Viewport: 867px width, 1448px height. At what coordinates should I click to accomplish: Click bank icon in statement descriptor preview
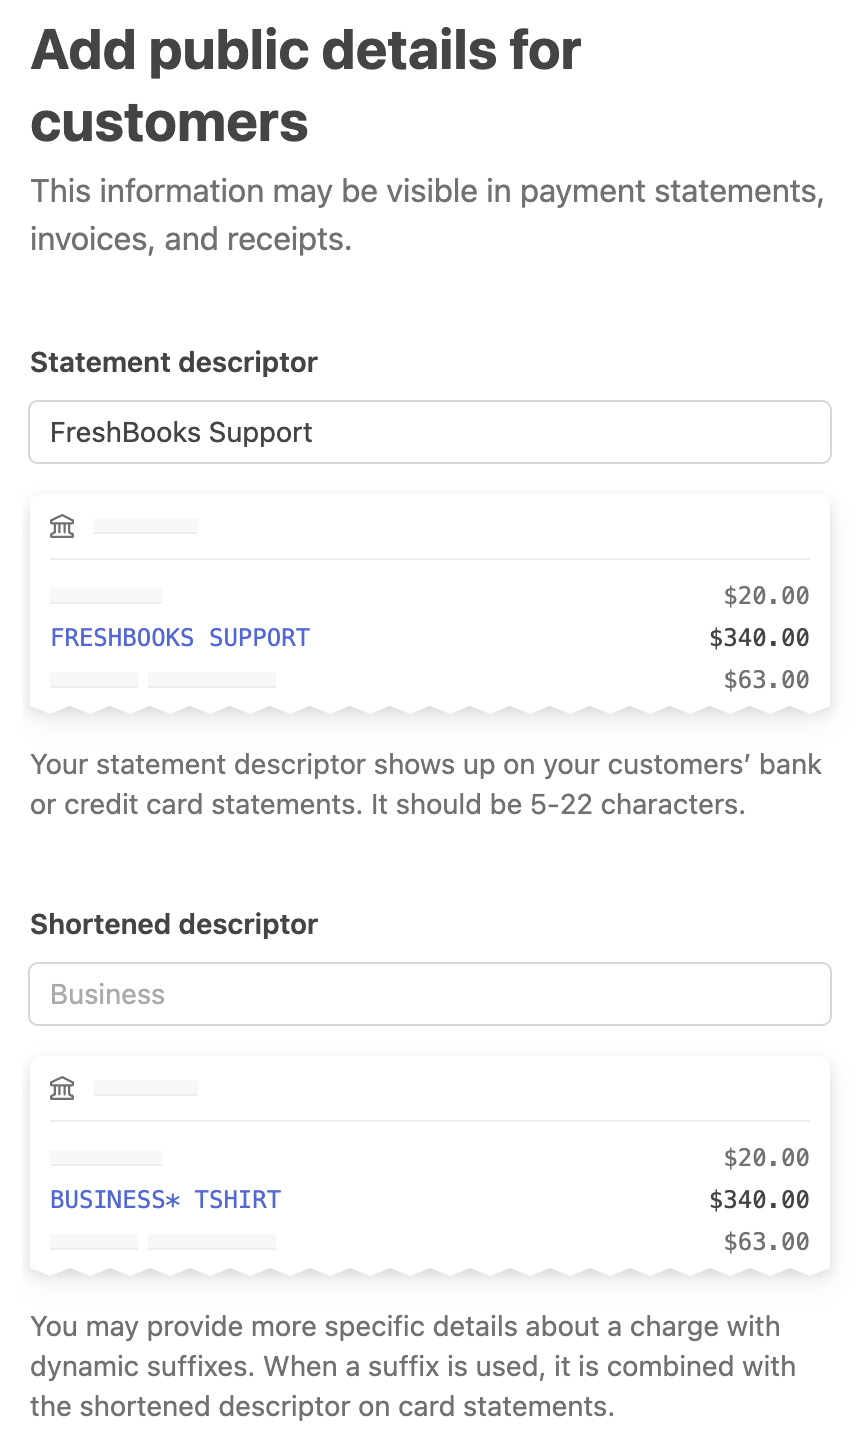(x=62, y=526)
